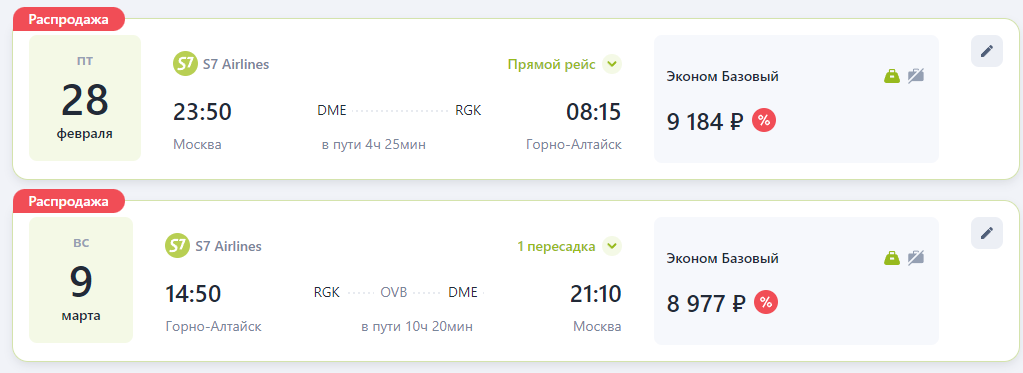Choose Эконом Базовый fare for 9 184 ₽
The height and width of the screenshot is (373, 1023).
(x=796, y=98)
